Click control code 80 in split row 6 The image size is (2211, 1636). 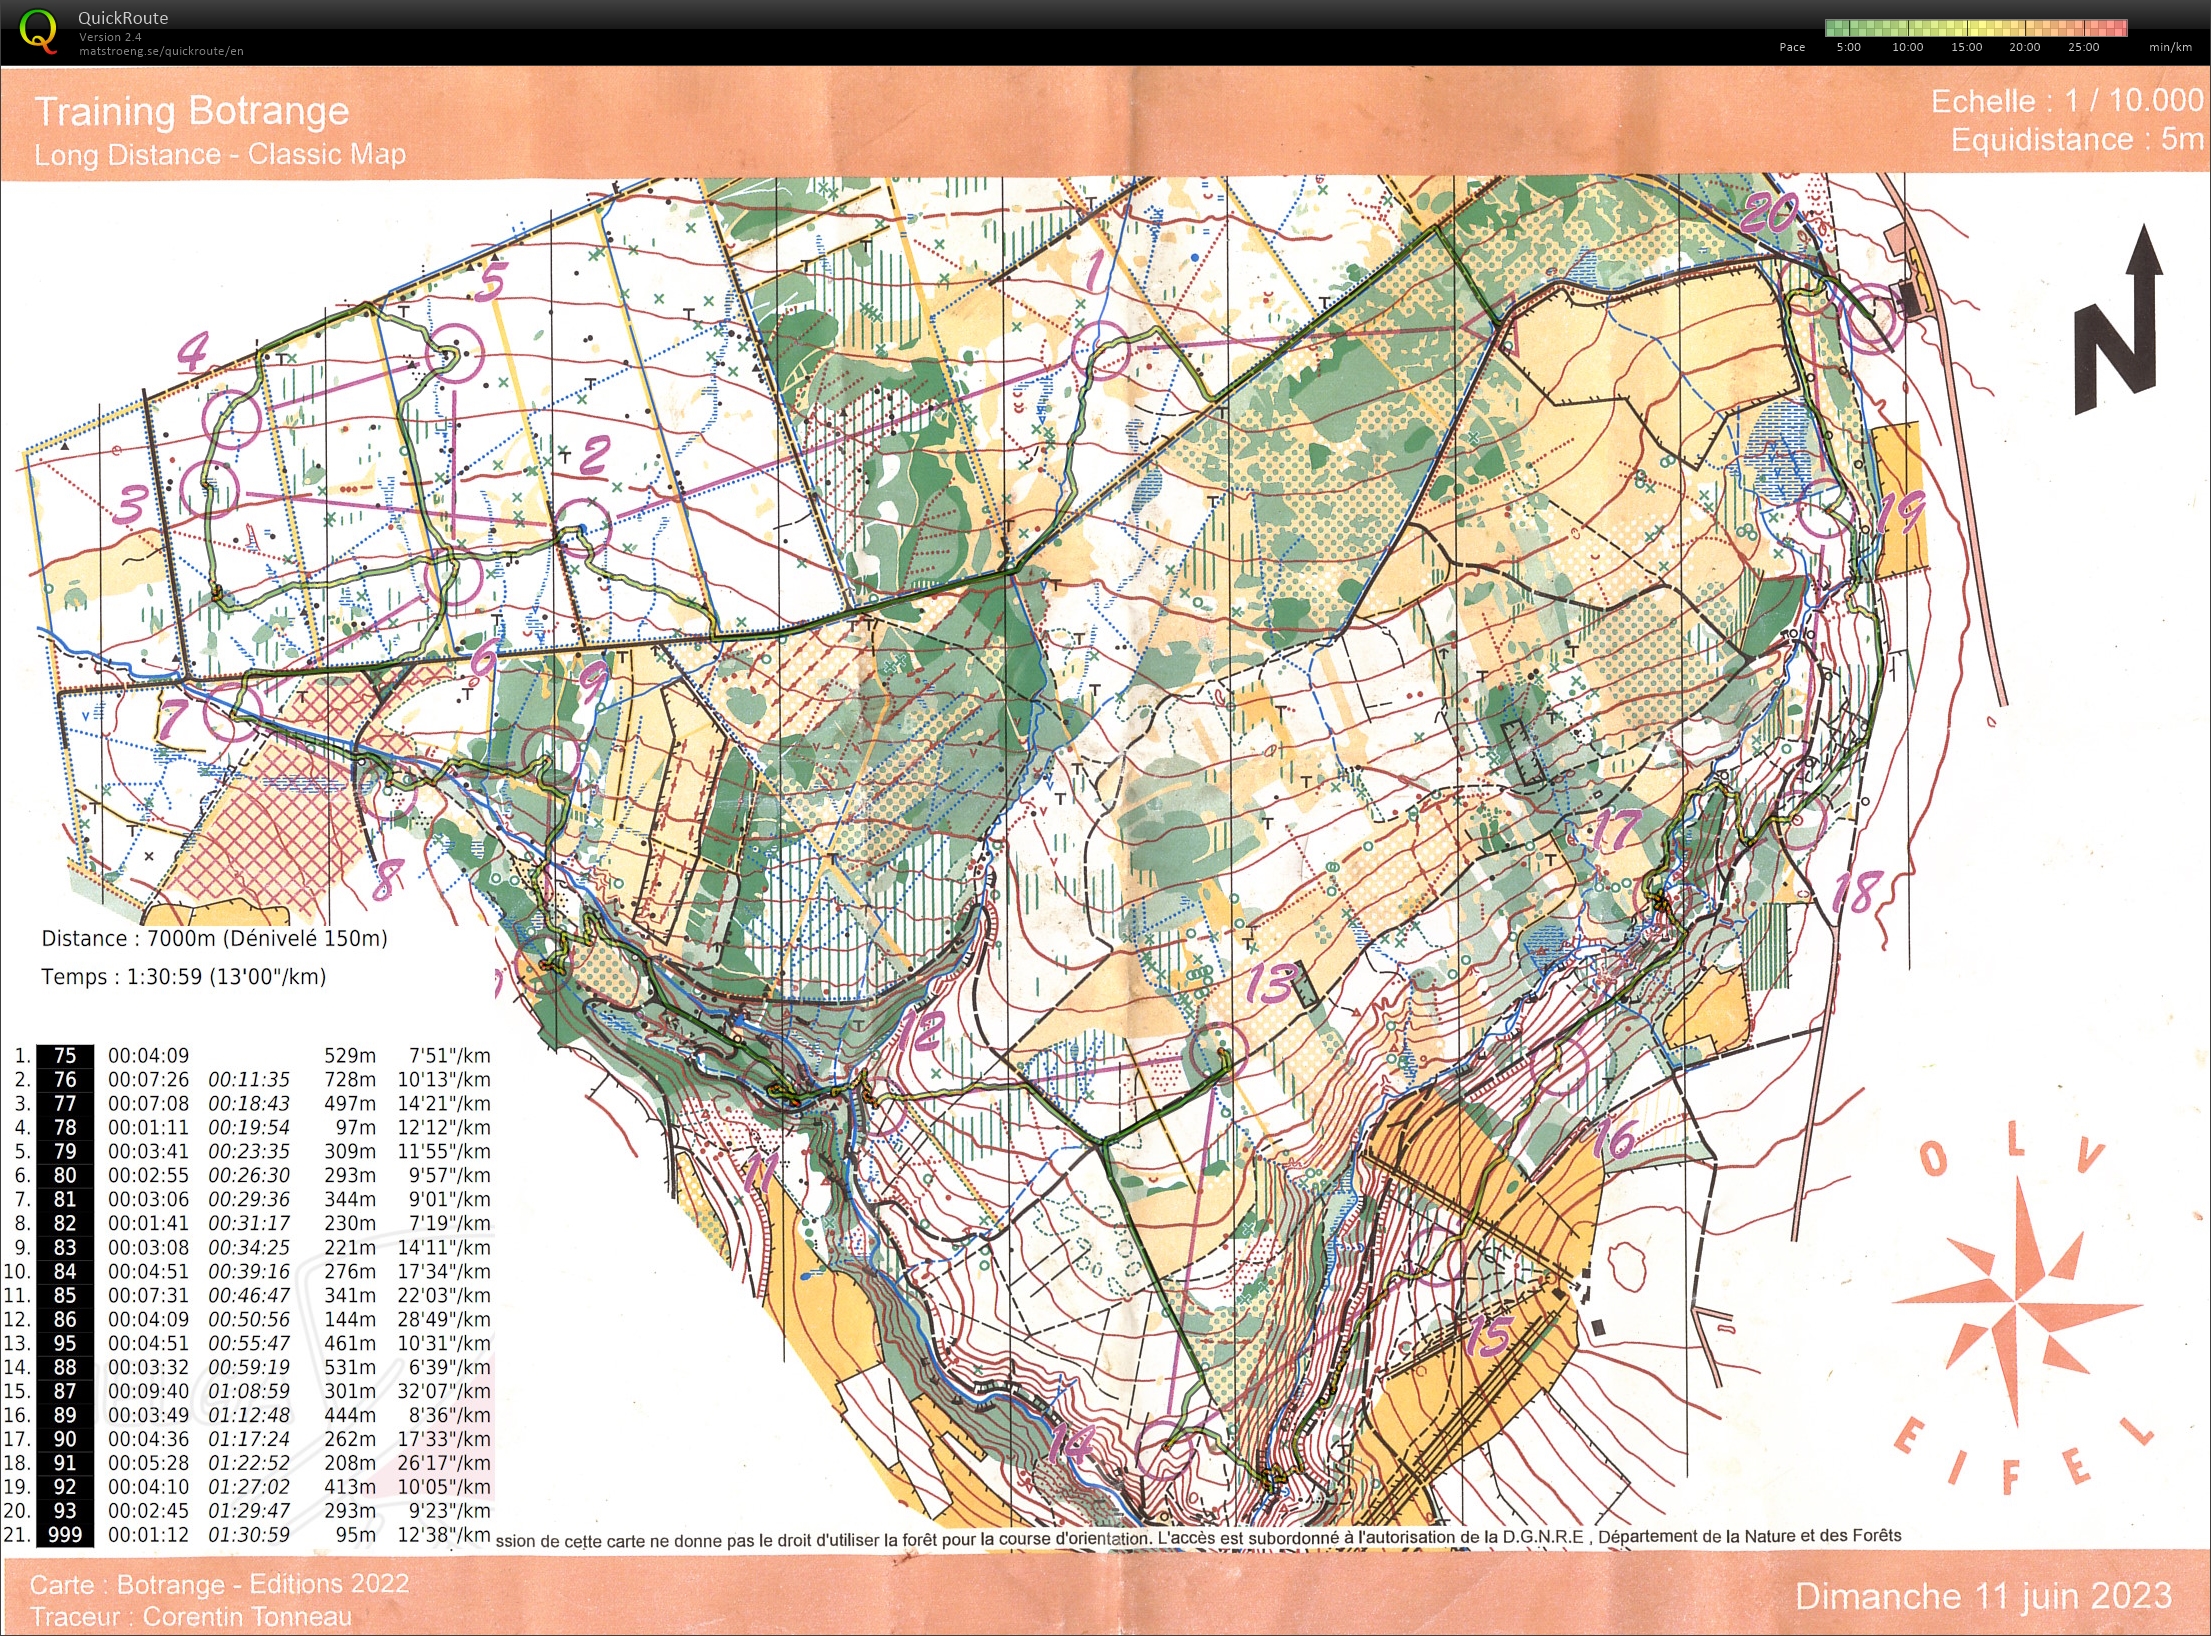pos(65,1176)
